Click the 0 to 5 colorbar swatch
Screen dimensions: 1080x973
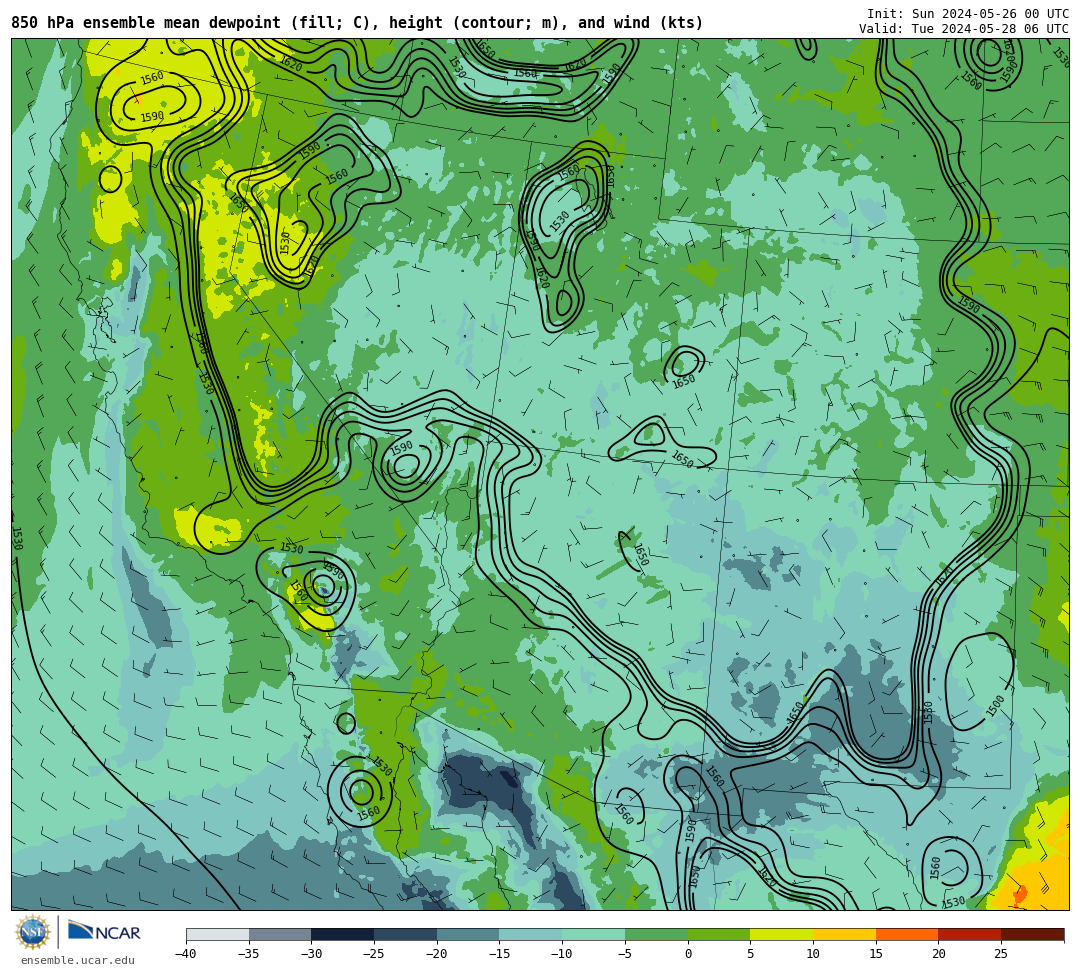(719, 934)
